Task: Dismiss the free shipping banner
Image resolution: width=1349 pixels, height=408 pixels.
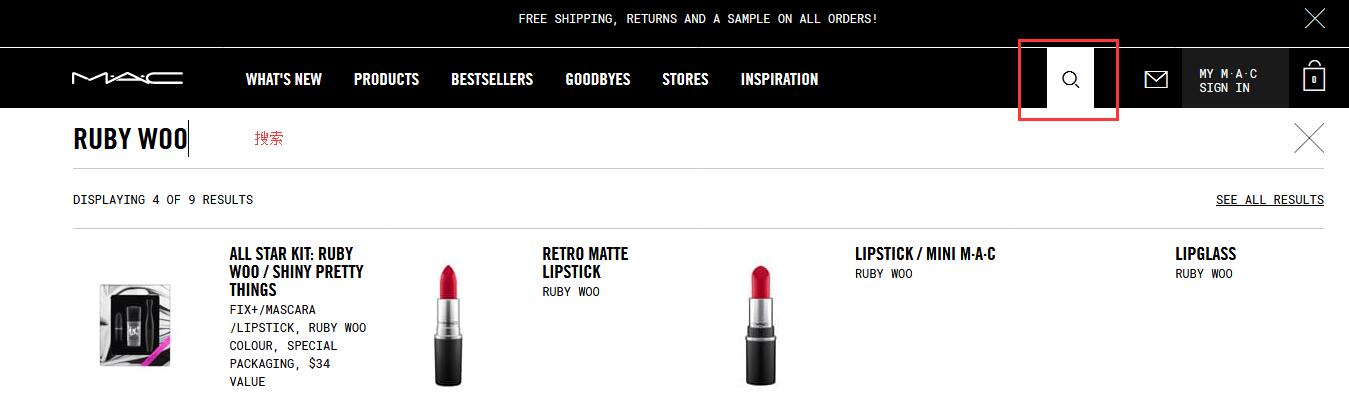Action: 1315,18
